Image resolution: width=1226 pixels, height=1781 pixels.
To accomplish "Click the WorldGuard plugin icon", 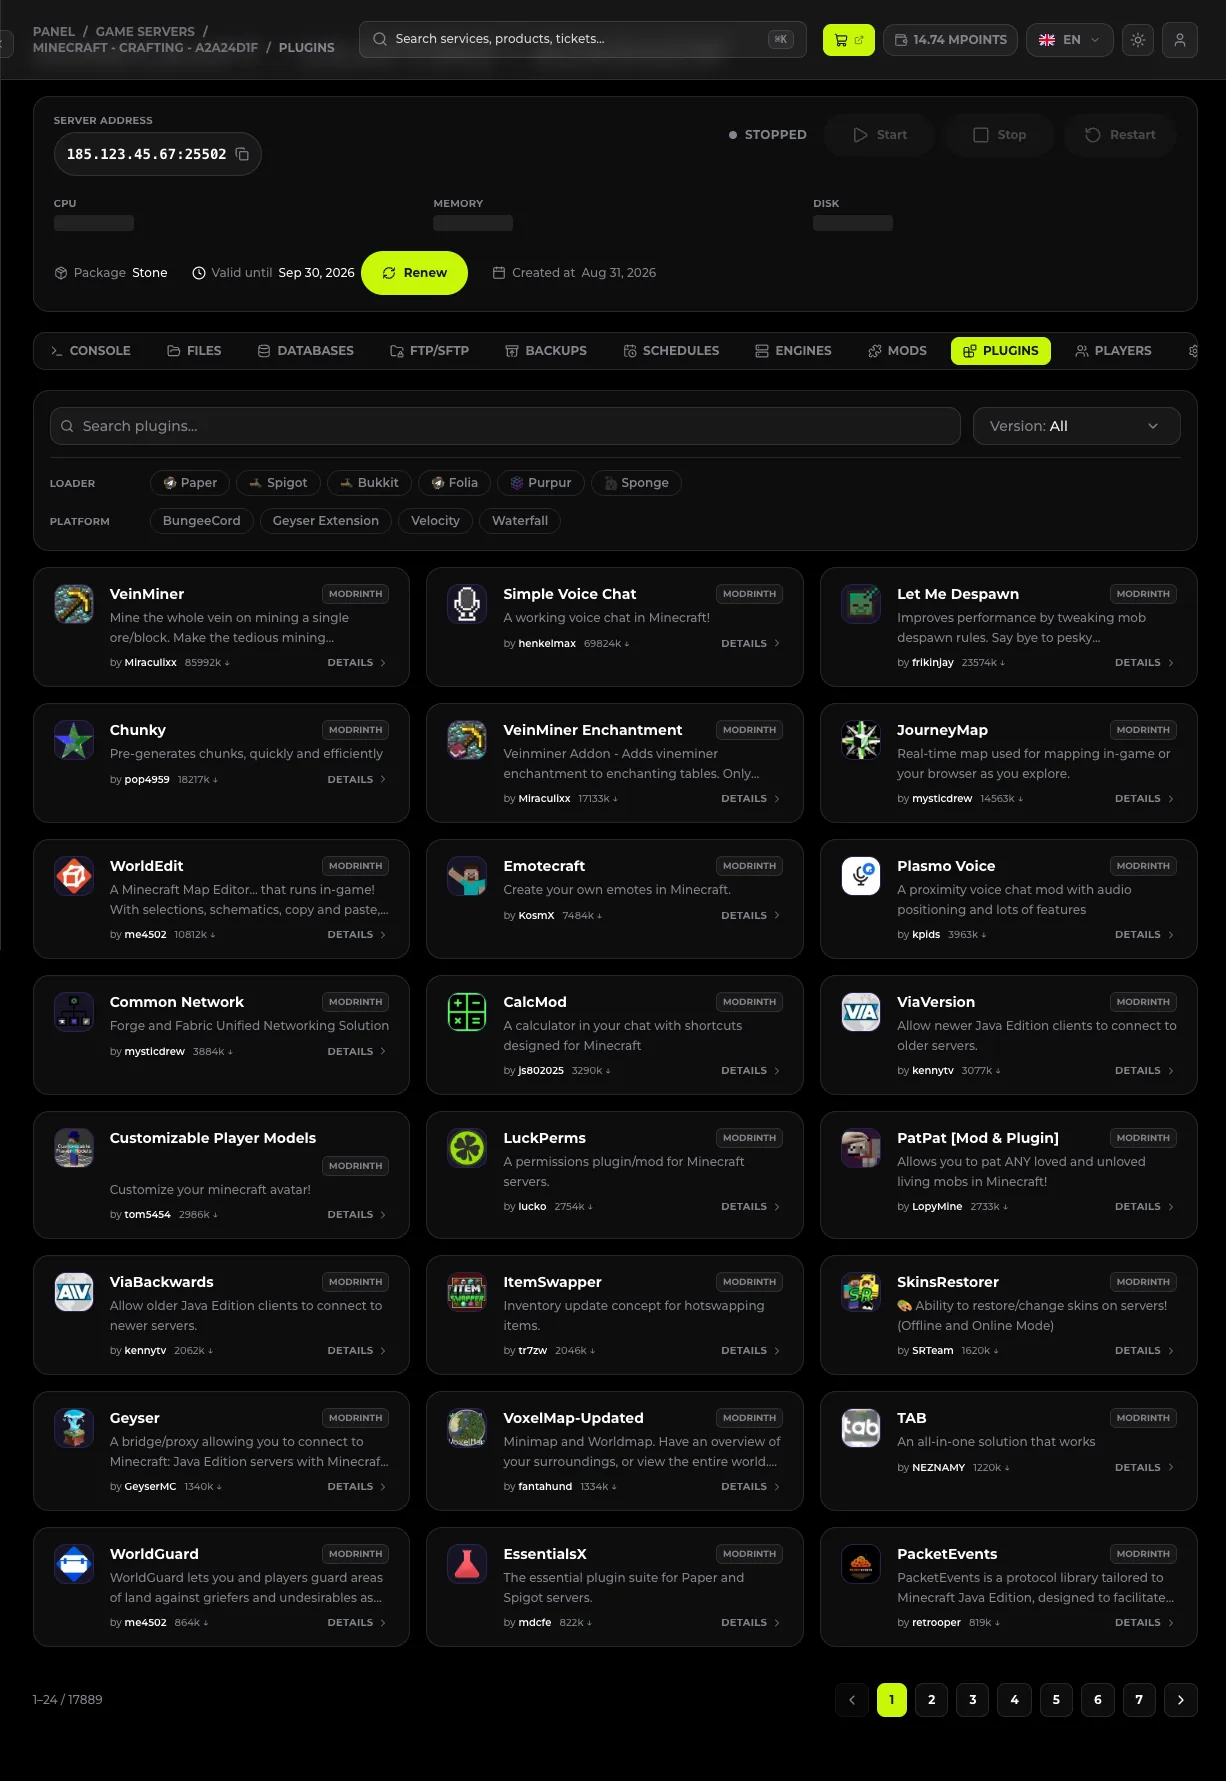I will tap(74, 1564).
